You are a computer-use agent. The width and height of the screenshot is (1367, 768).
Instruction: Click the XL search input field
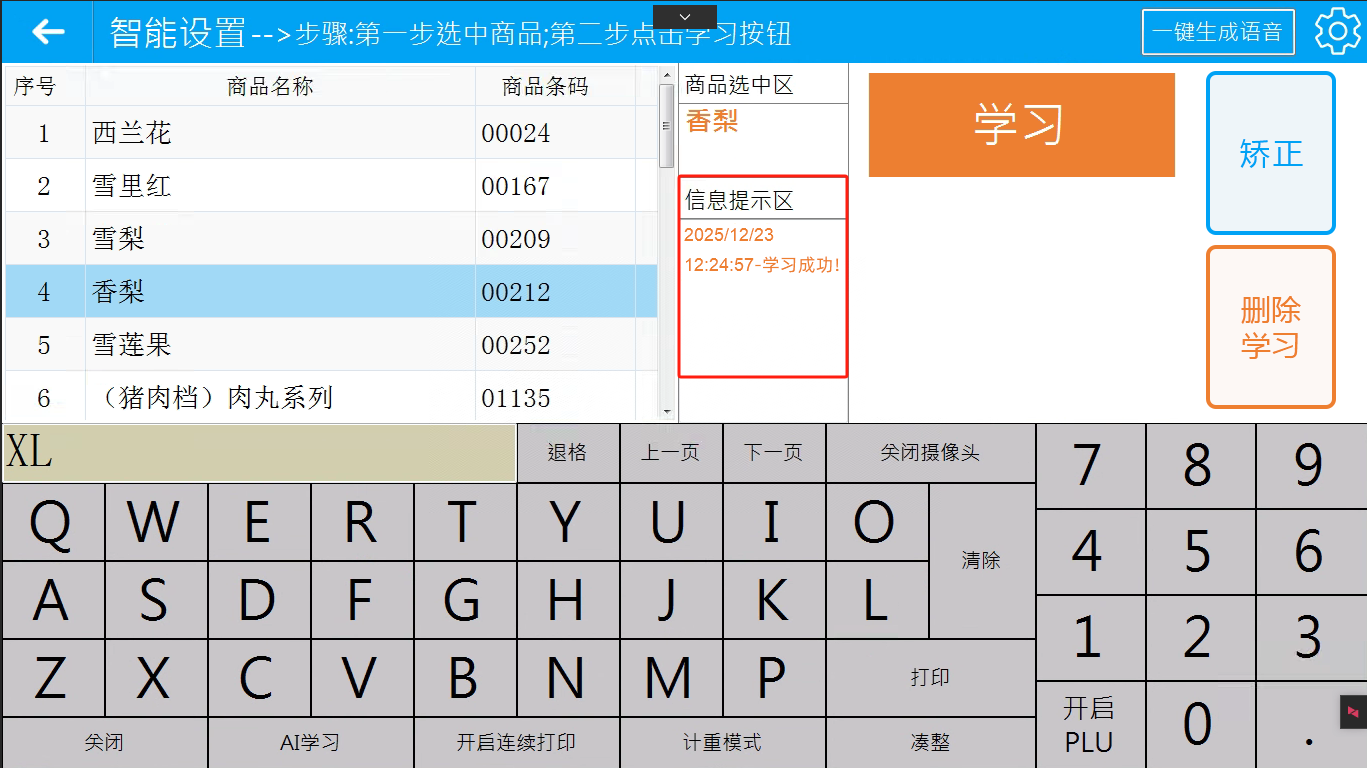[x=259, y=453]
